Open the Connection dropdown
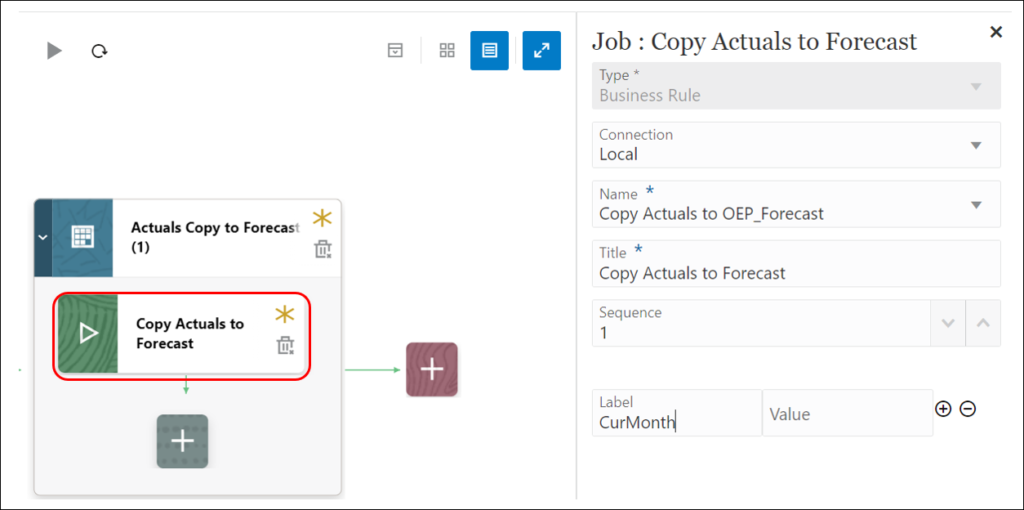Image resolution: width=1024 pixels, height=510 pixels. point(976,145)
